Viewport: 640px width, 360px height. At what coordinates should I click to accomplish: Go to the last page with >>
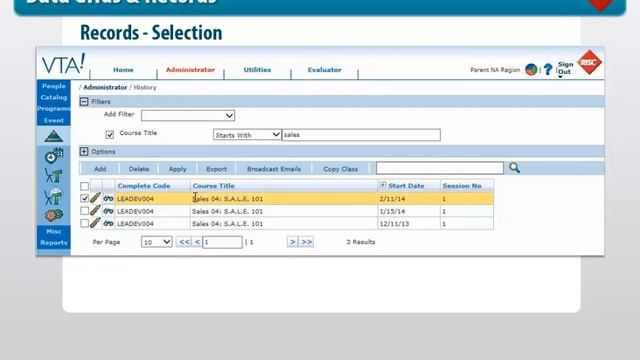[x=307, y=242]
